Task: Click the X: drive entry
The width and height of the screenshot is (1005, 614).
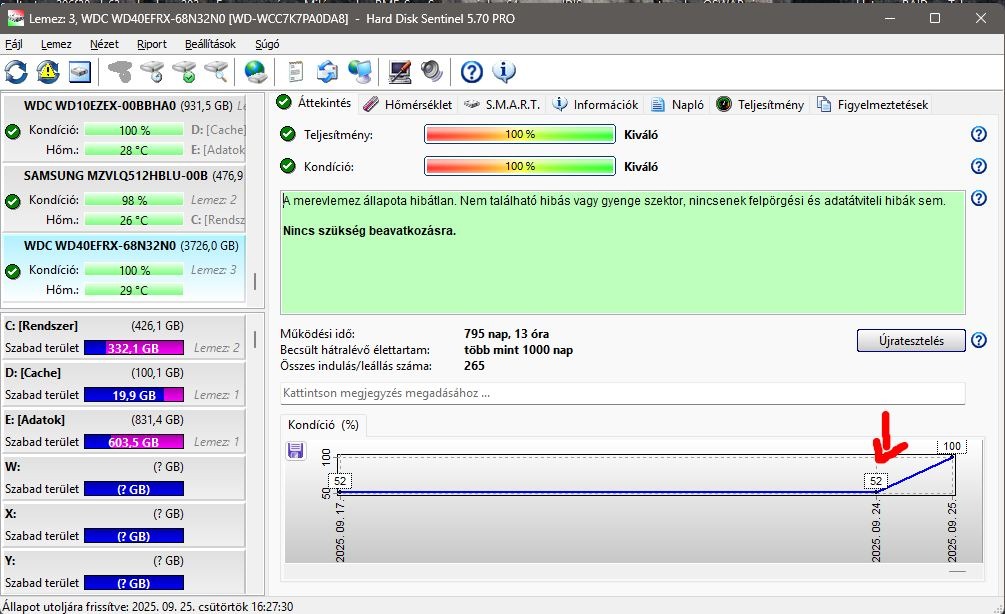Action: click(x=123, y=524)
